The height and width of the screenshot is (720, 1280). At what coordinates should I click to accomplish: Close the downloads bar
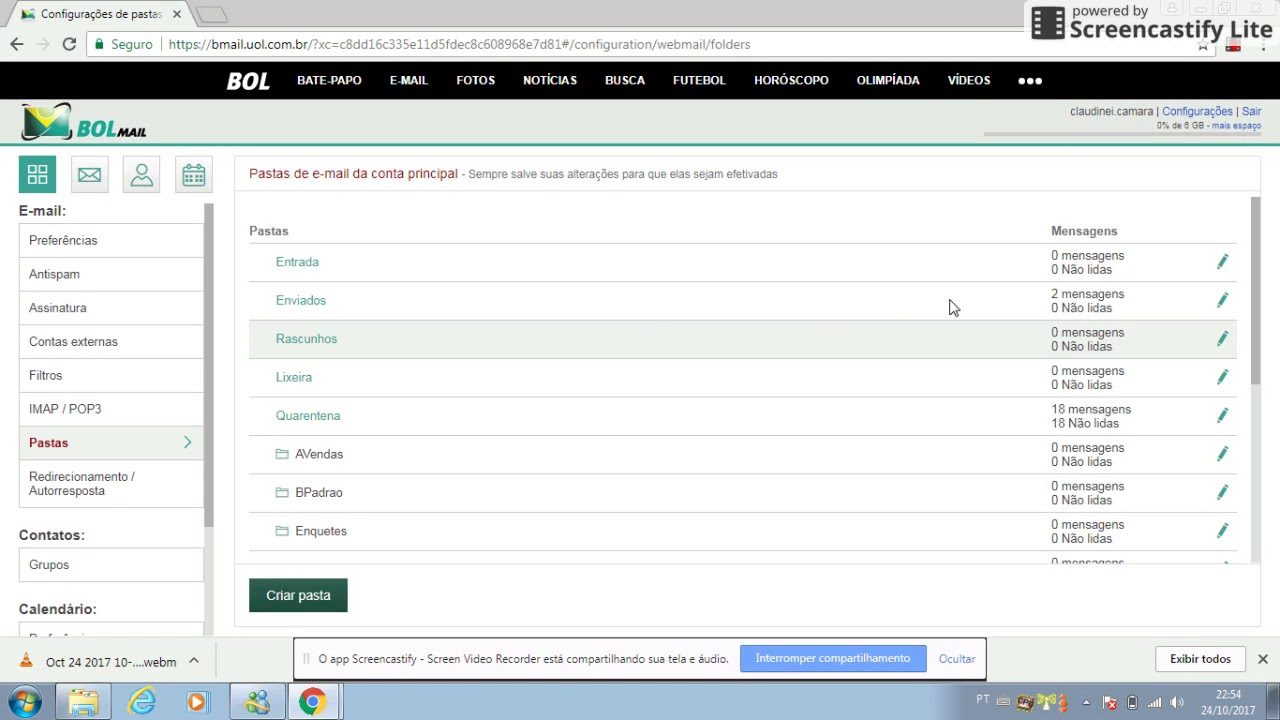1262,659
